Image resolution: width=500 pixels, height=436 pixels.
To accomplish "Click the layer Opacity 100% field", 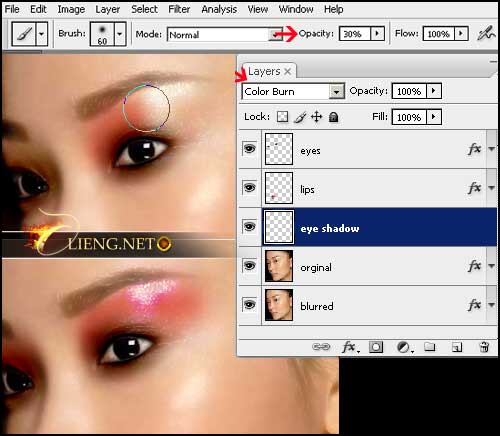I will [409, 91].
